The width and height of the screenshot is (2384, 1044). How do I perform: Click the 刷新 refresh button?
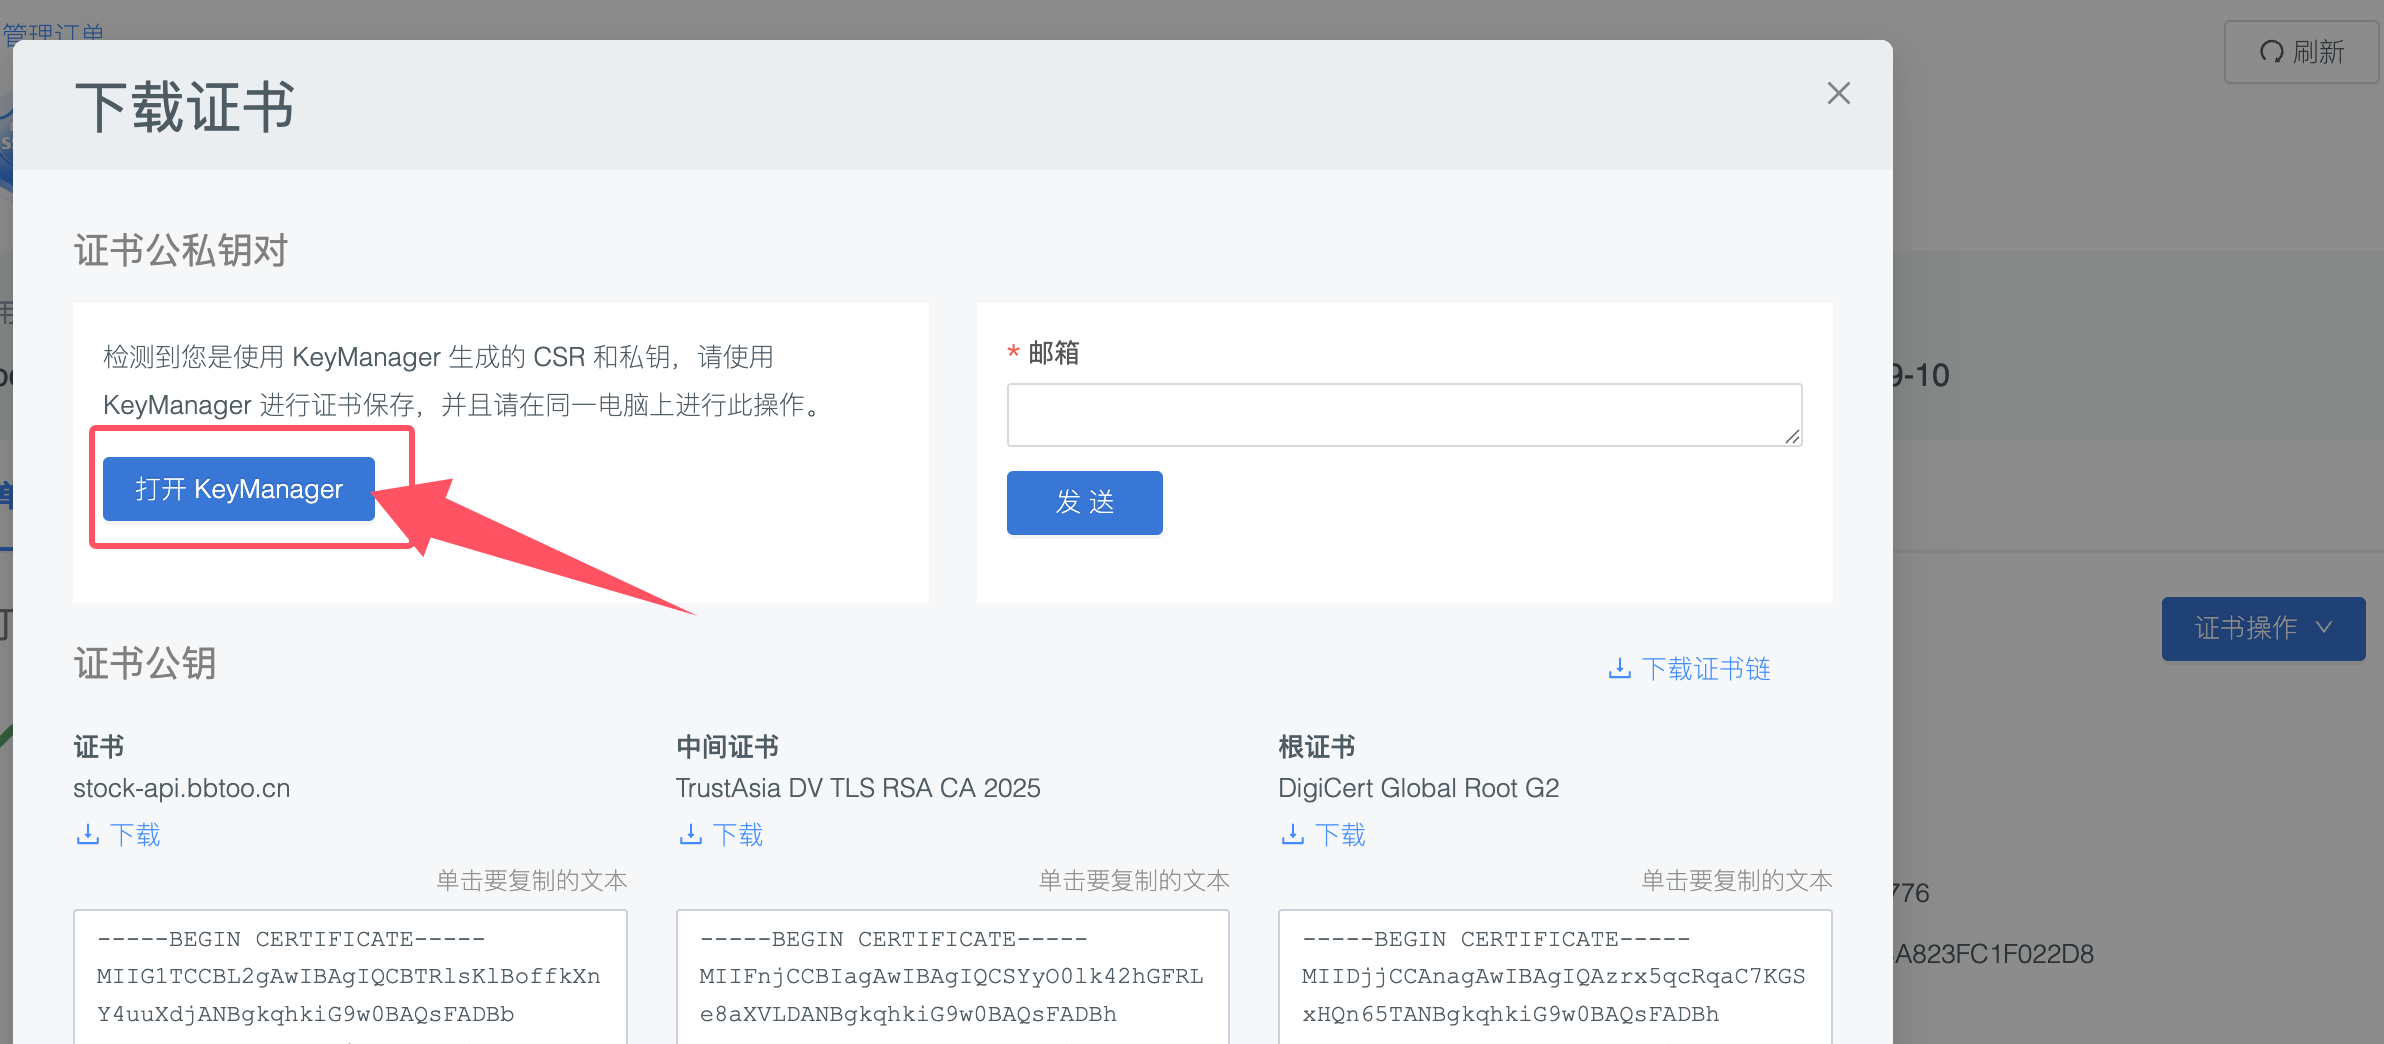tap(2301, 52)
